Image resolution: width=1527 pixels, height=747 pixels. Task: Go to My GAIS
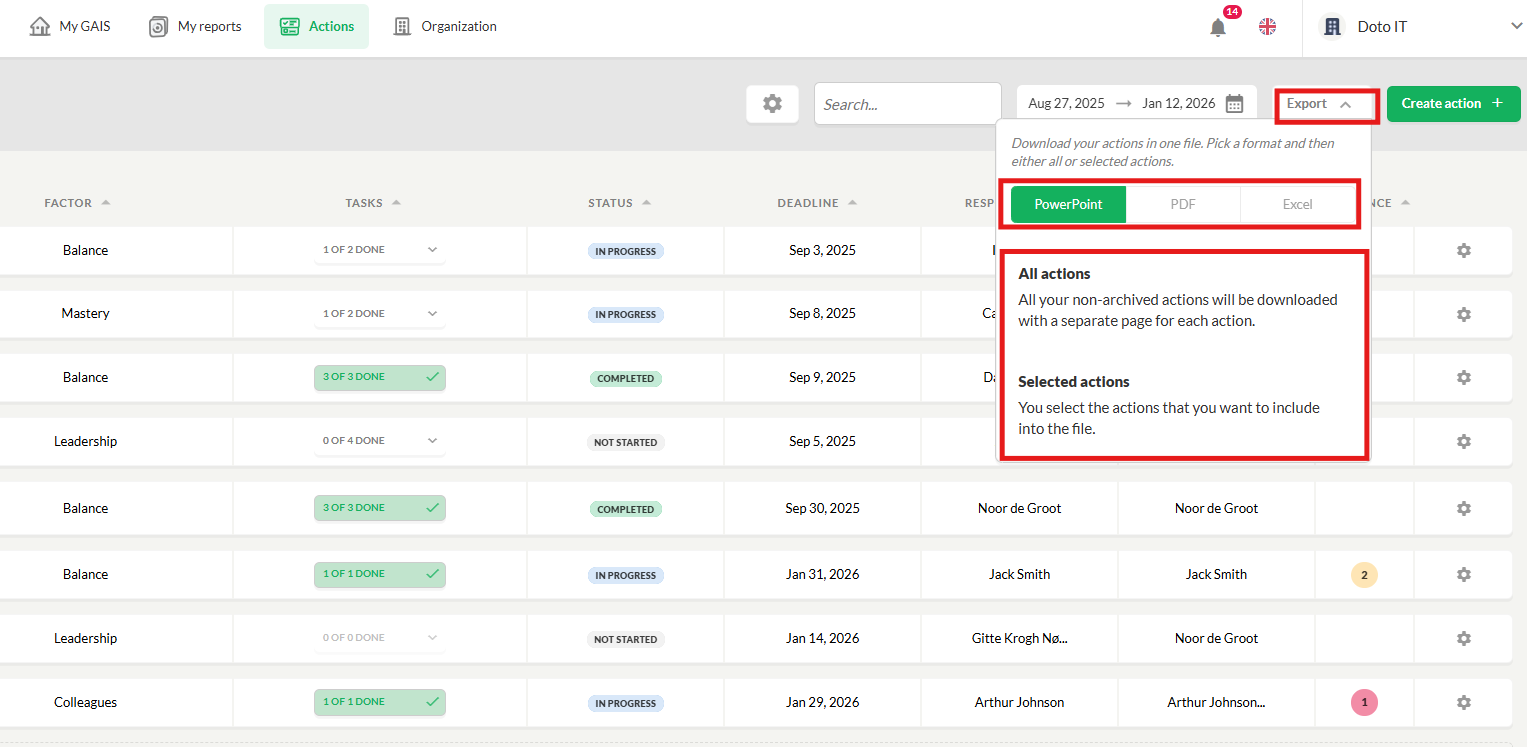click(70, 27)
